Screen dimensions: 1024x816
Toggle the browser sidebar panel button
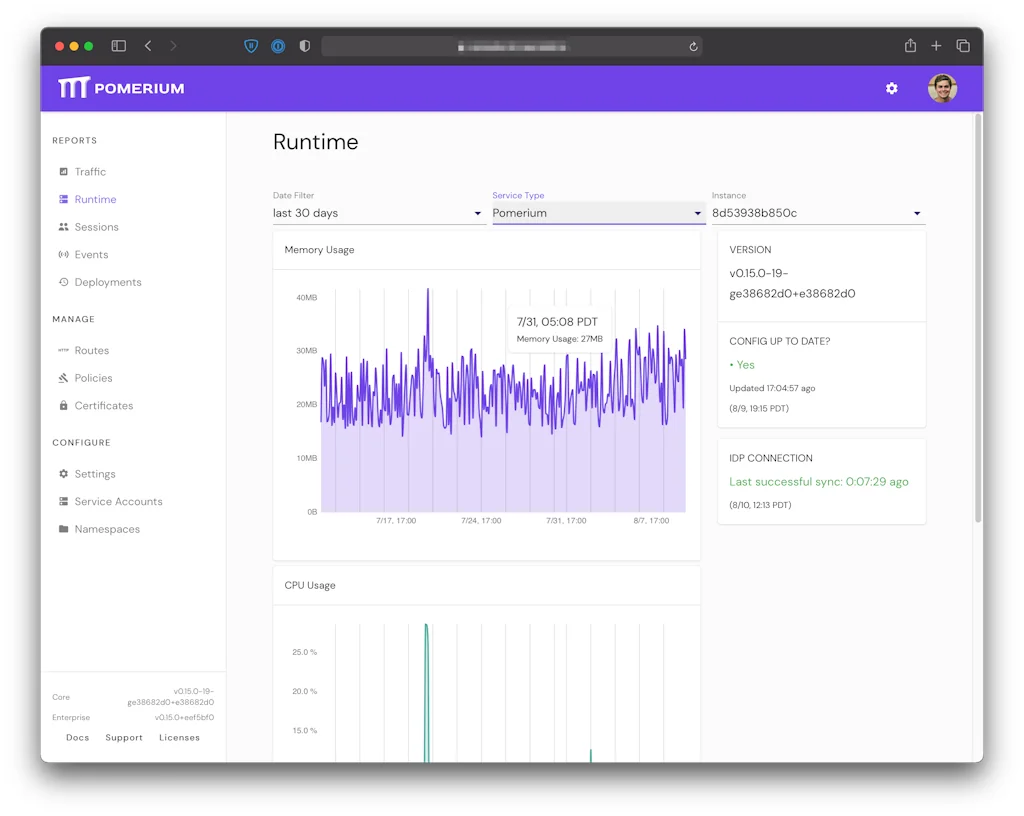coord(118,46)
